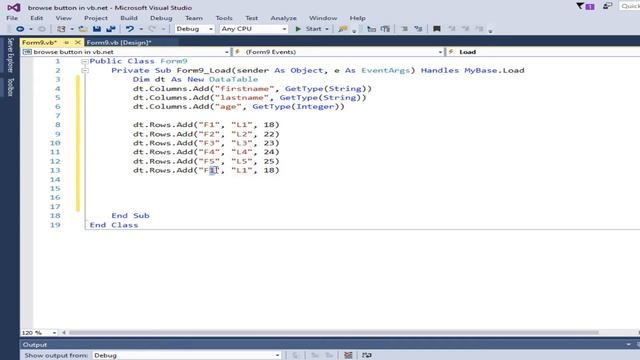Click the "lastname" string on line 5
The height and width of the screenshot is (360, 640).
pos(242,98)
